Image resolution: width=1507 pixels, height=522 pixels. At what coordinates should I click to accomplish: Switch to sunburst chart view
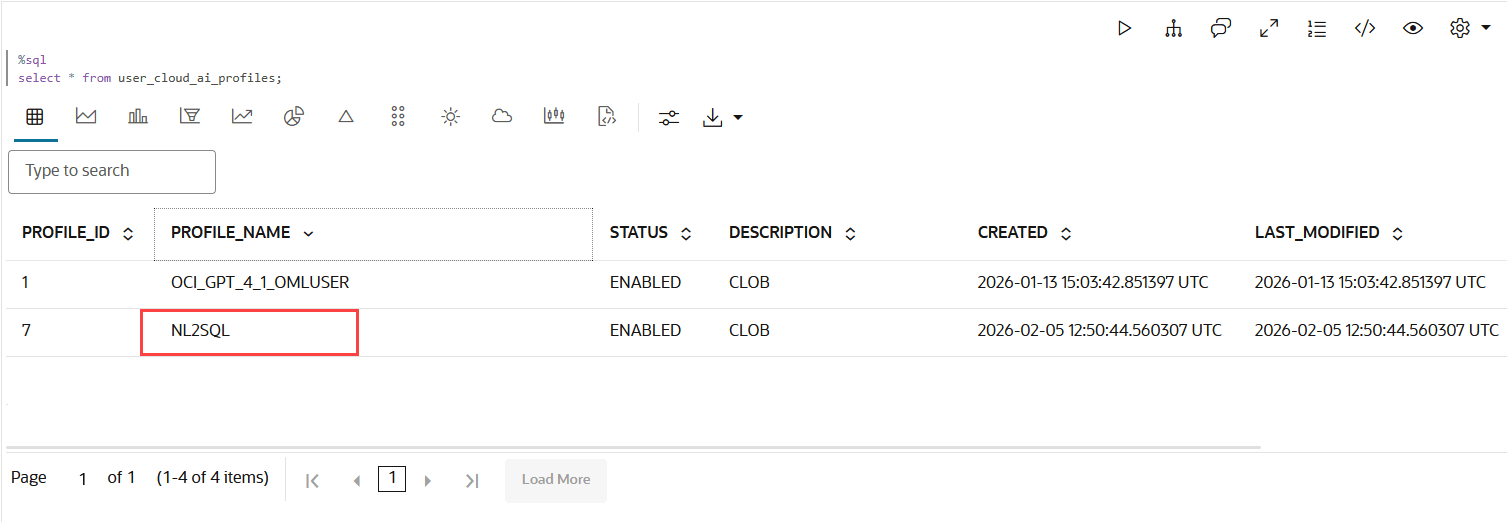[451, 117]
